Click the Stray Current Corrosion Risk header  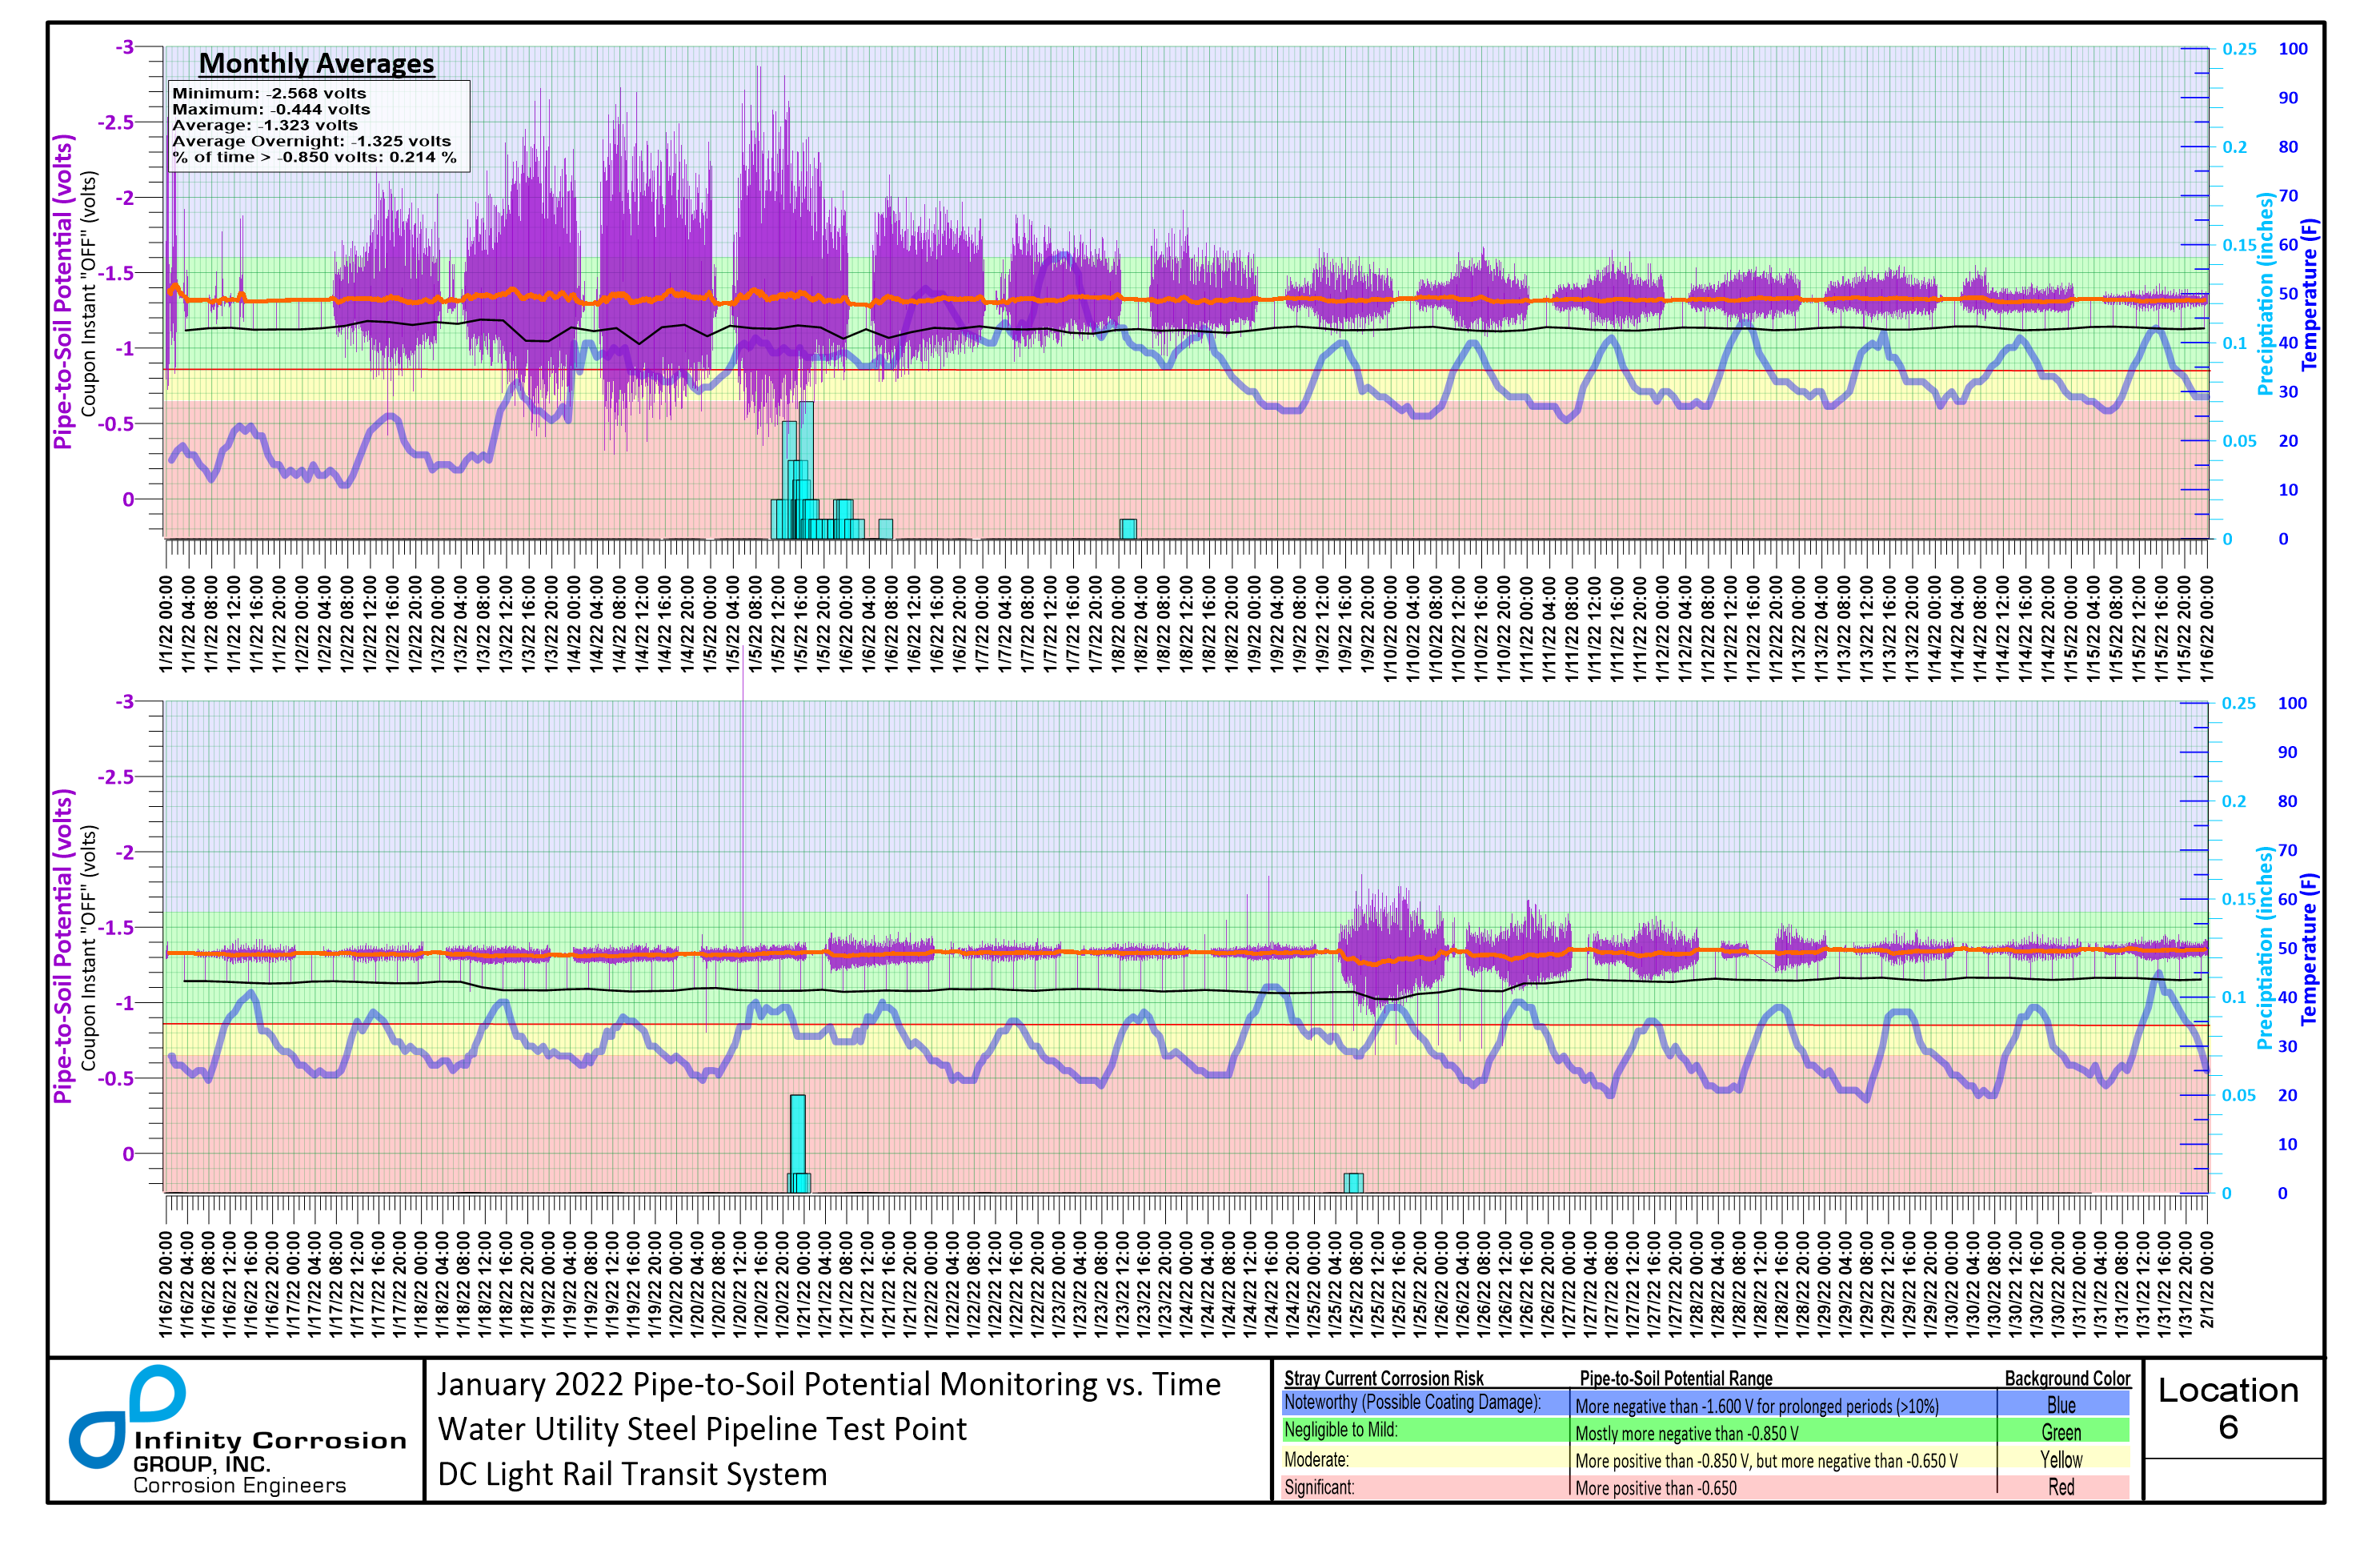(1383, 1378)
